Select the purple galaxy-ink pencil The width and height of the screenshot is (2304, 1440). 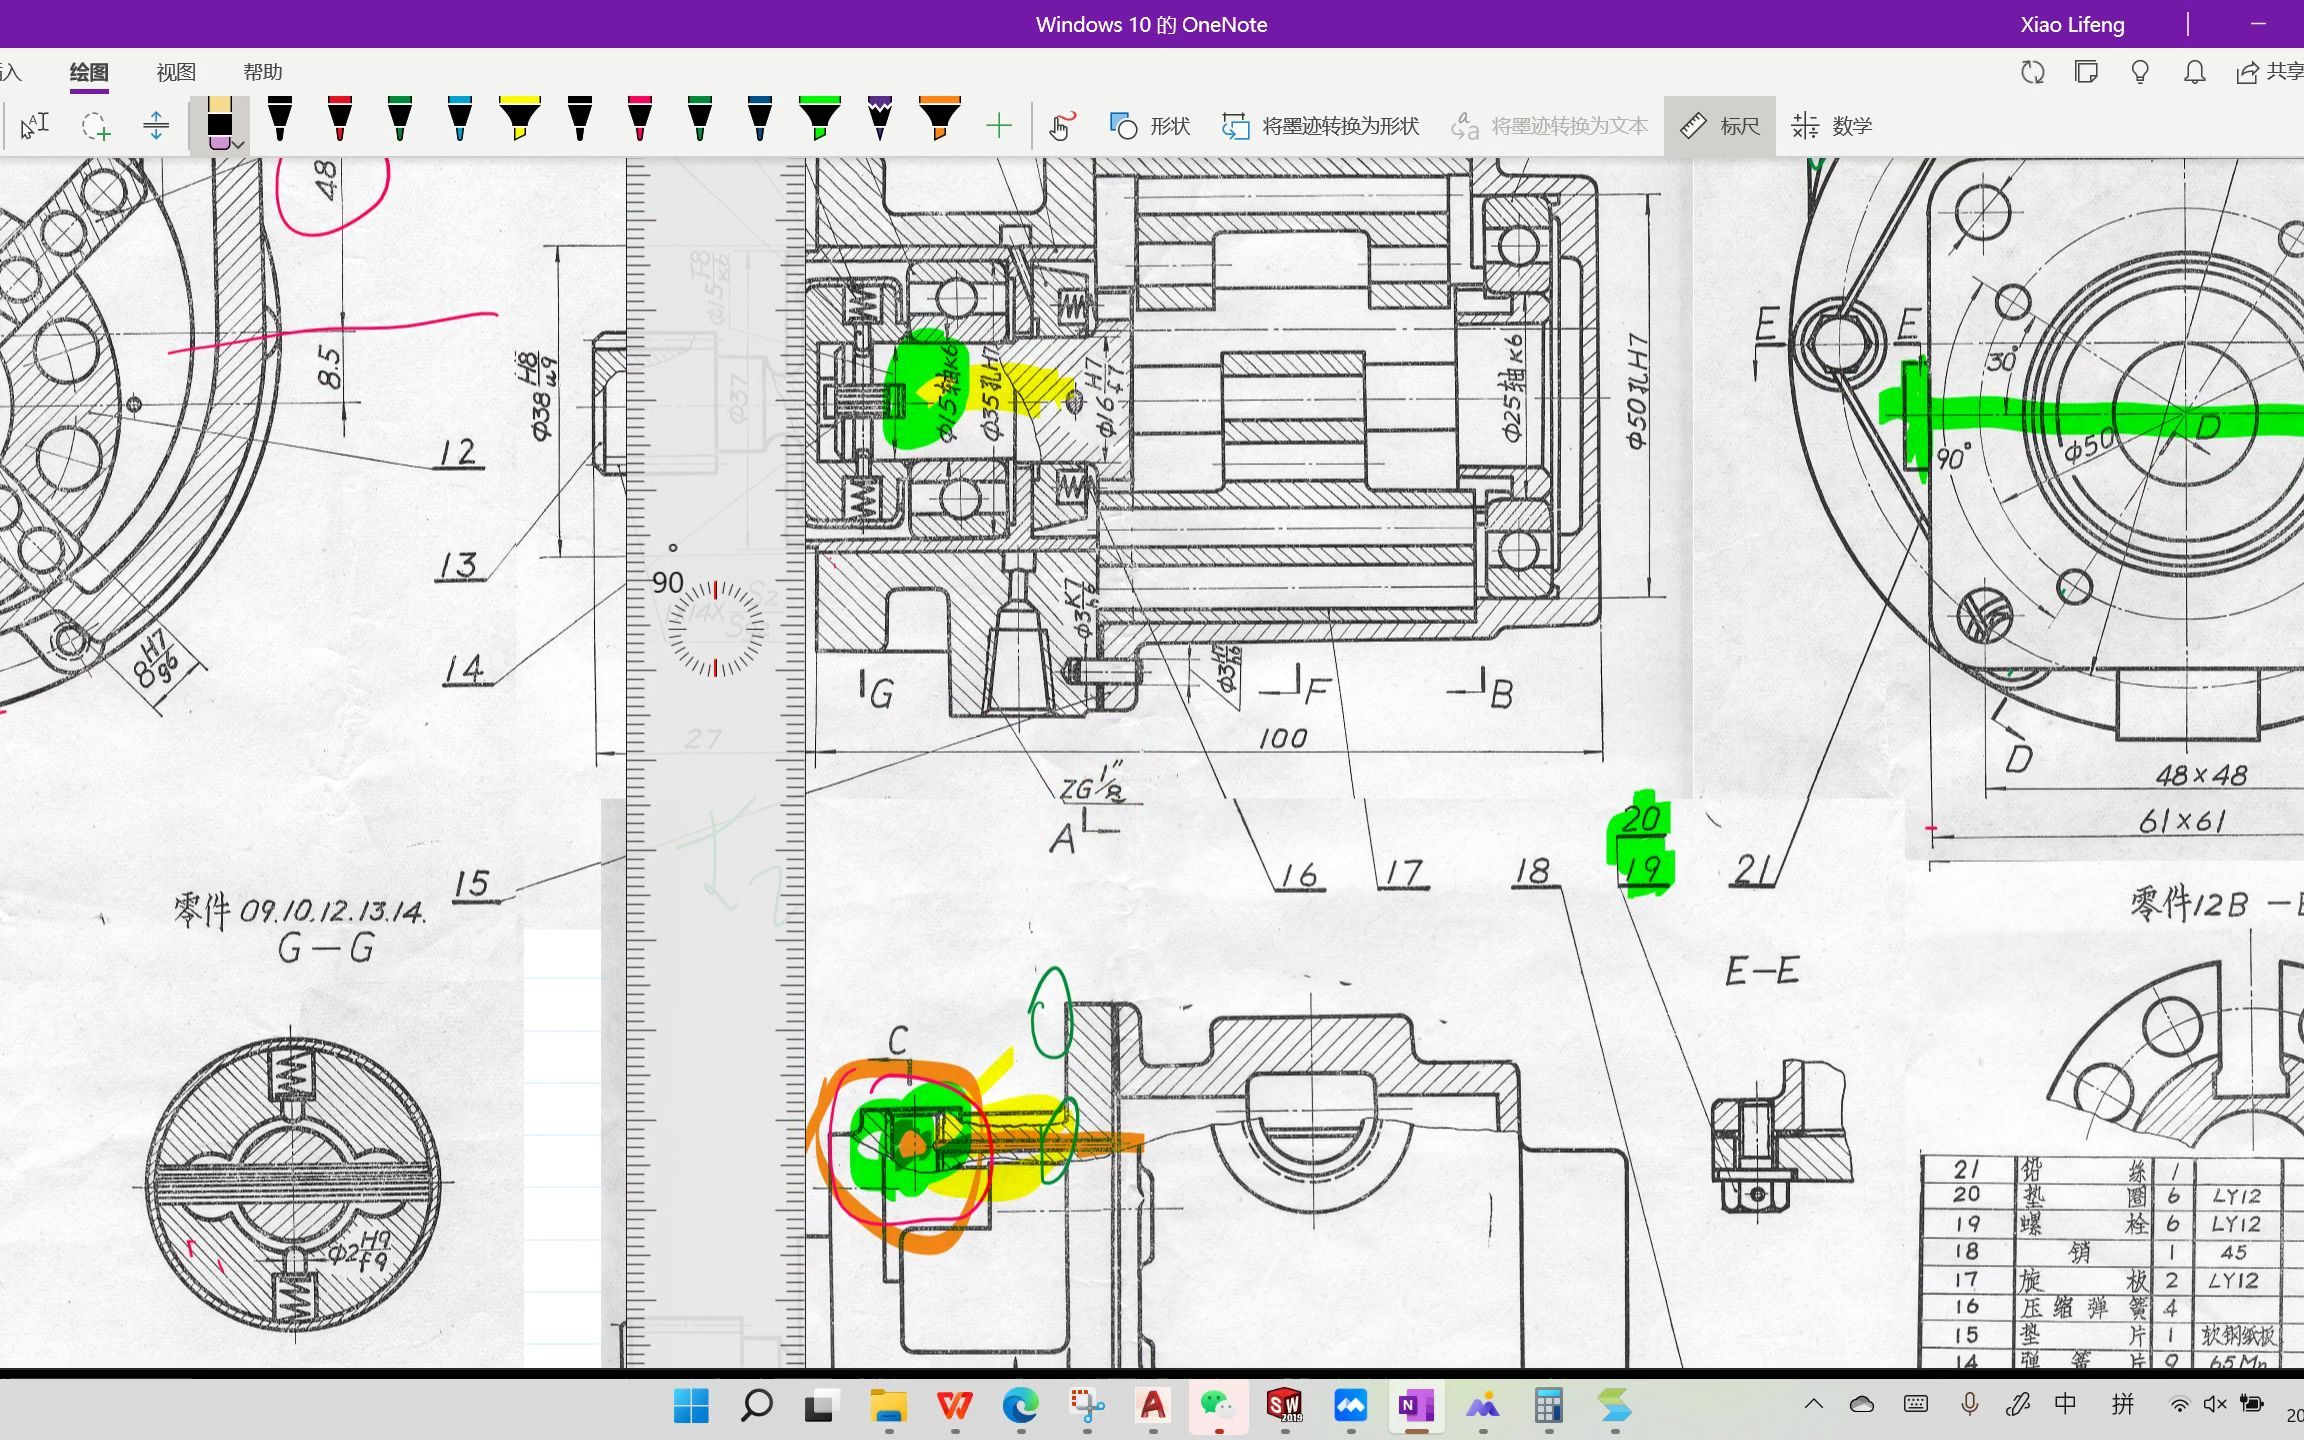880,119
